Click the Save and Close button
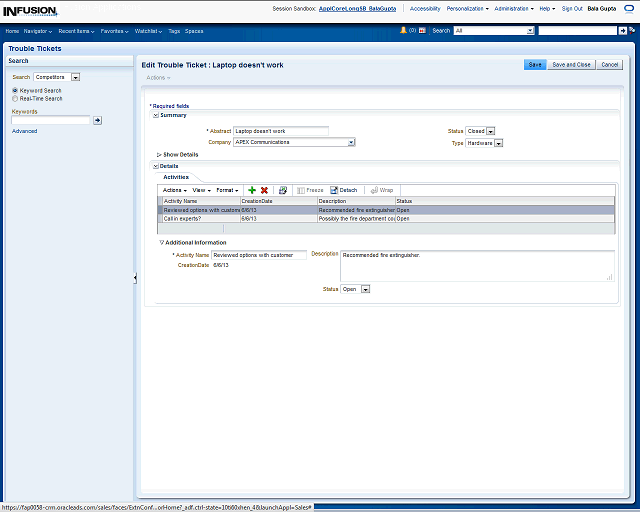 [x=571, y=65]
